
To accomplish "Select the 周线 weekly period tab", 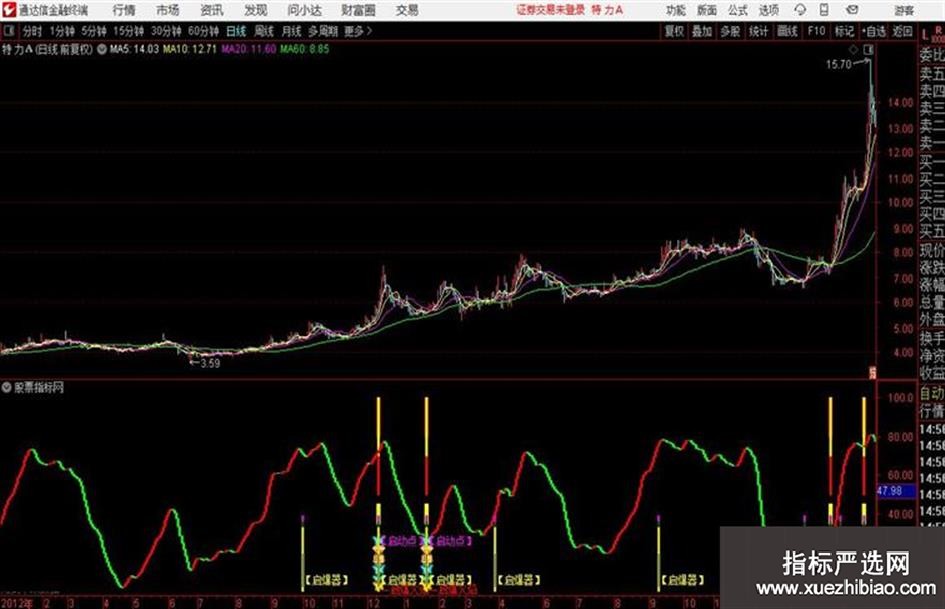I will coord(264,31).
